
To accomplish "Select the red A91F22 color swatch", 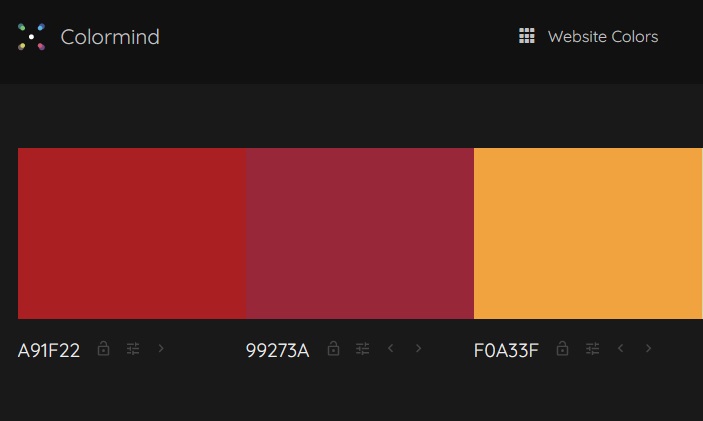I will pos(132,234).
